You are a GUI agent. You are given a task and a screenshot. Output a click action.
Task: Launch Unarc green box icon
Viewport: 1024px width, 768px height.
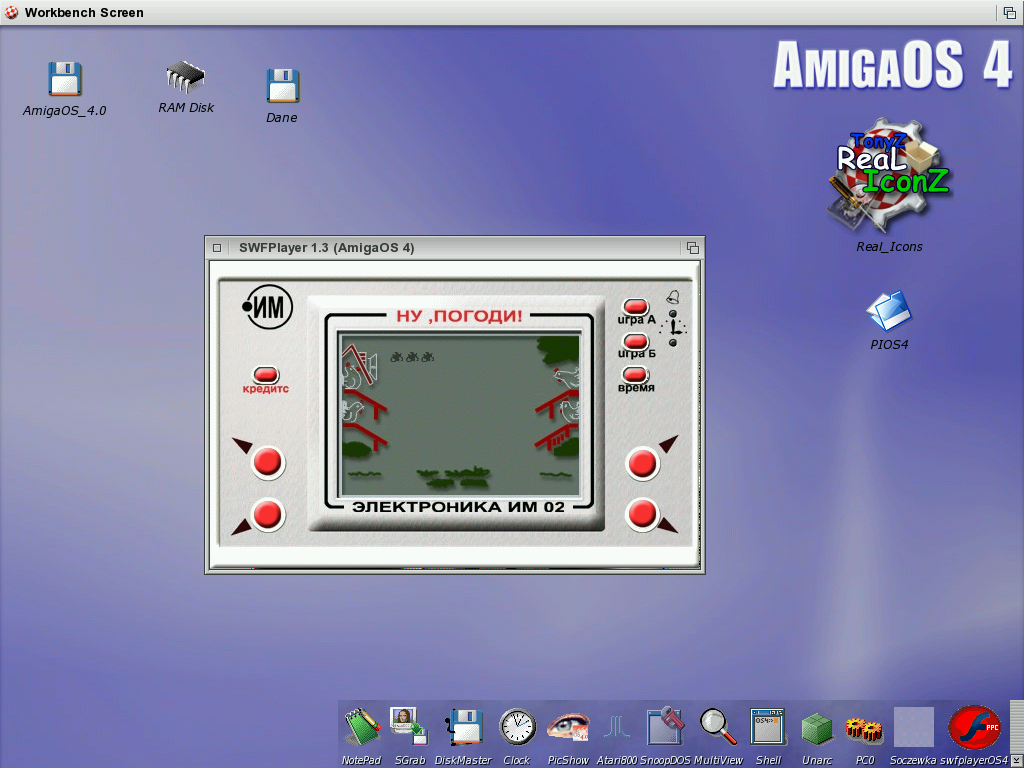pyautogui.click(x=817, y=729)
